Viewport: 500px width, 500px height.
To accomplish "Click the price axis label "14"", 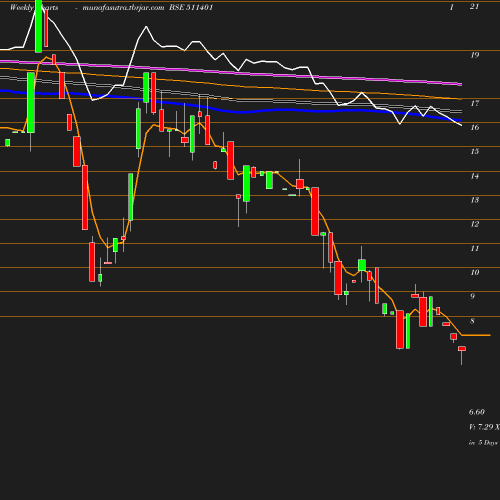I will [475, 176].
